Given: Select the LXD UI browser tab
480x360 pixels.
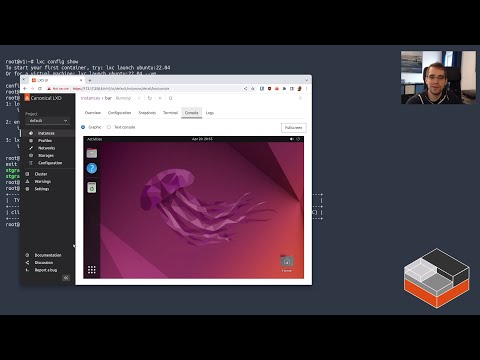Looking at the screenshot, I should tap(57, 80).
